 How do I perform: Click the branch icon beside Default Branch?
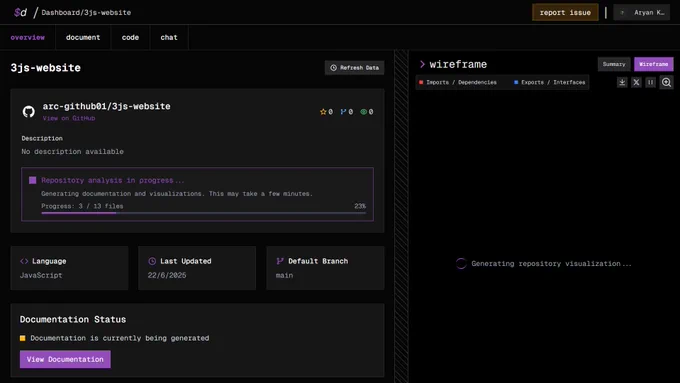click(x=280, y=261)
